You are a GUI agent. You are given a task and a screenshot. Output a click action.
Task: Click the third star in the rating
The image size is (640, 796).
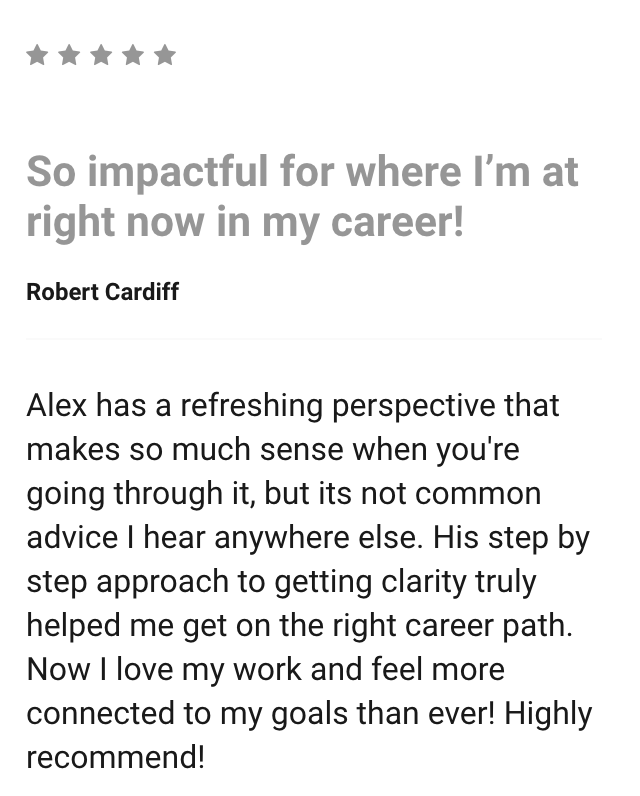101,55
